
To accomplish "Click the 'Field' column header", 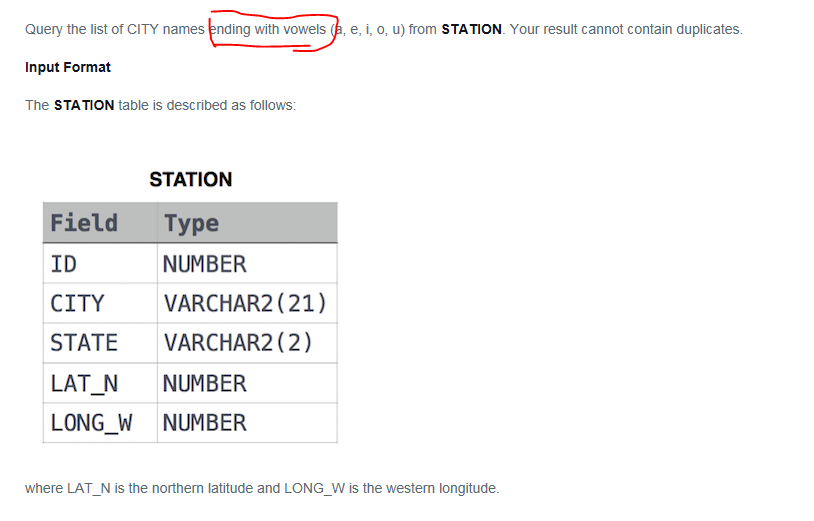I will tap(100, 223).
